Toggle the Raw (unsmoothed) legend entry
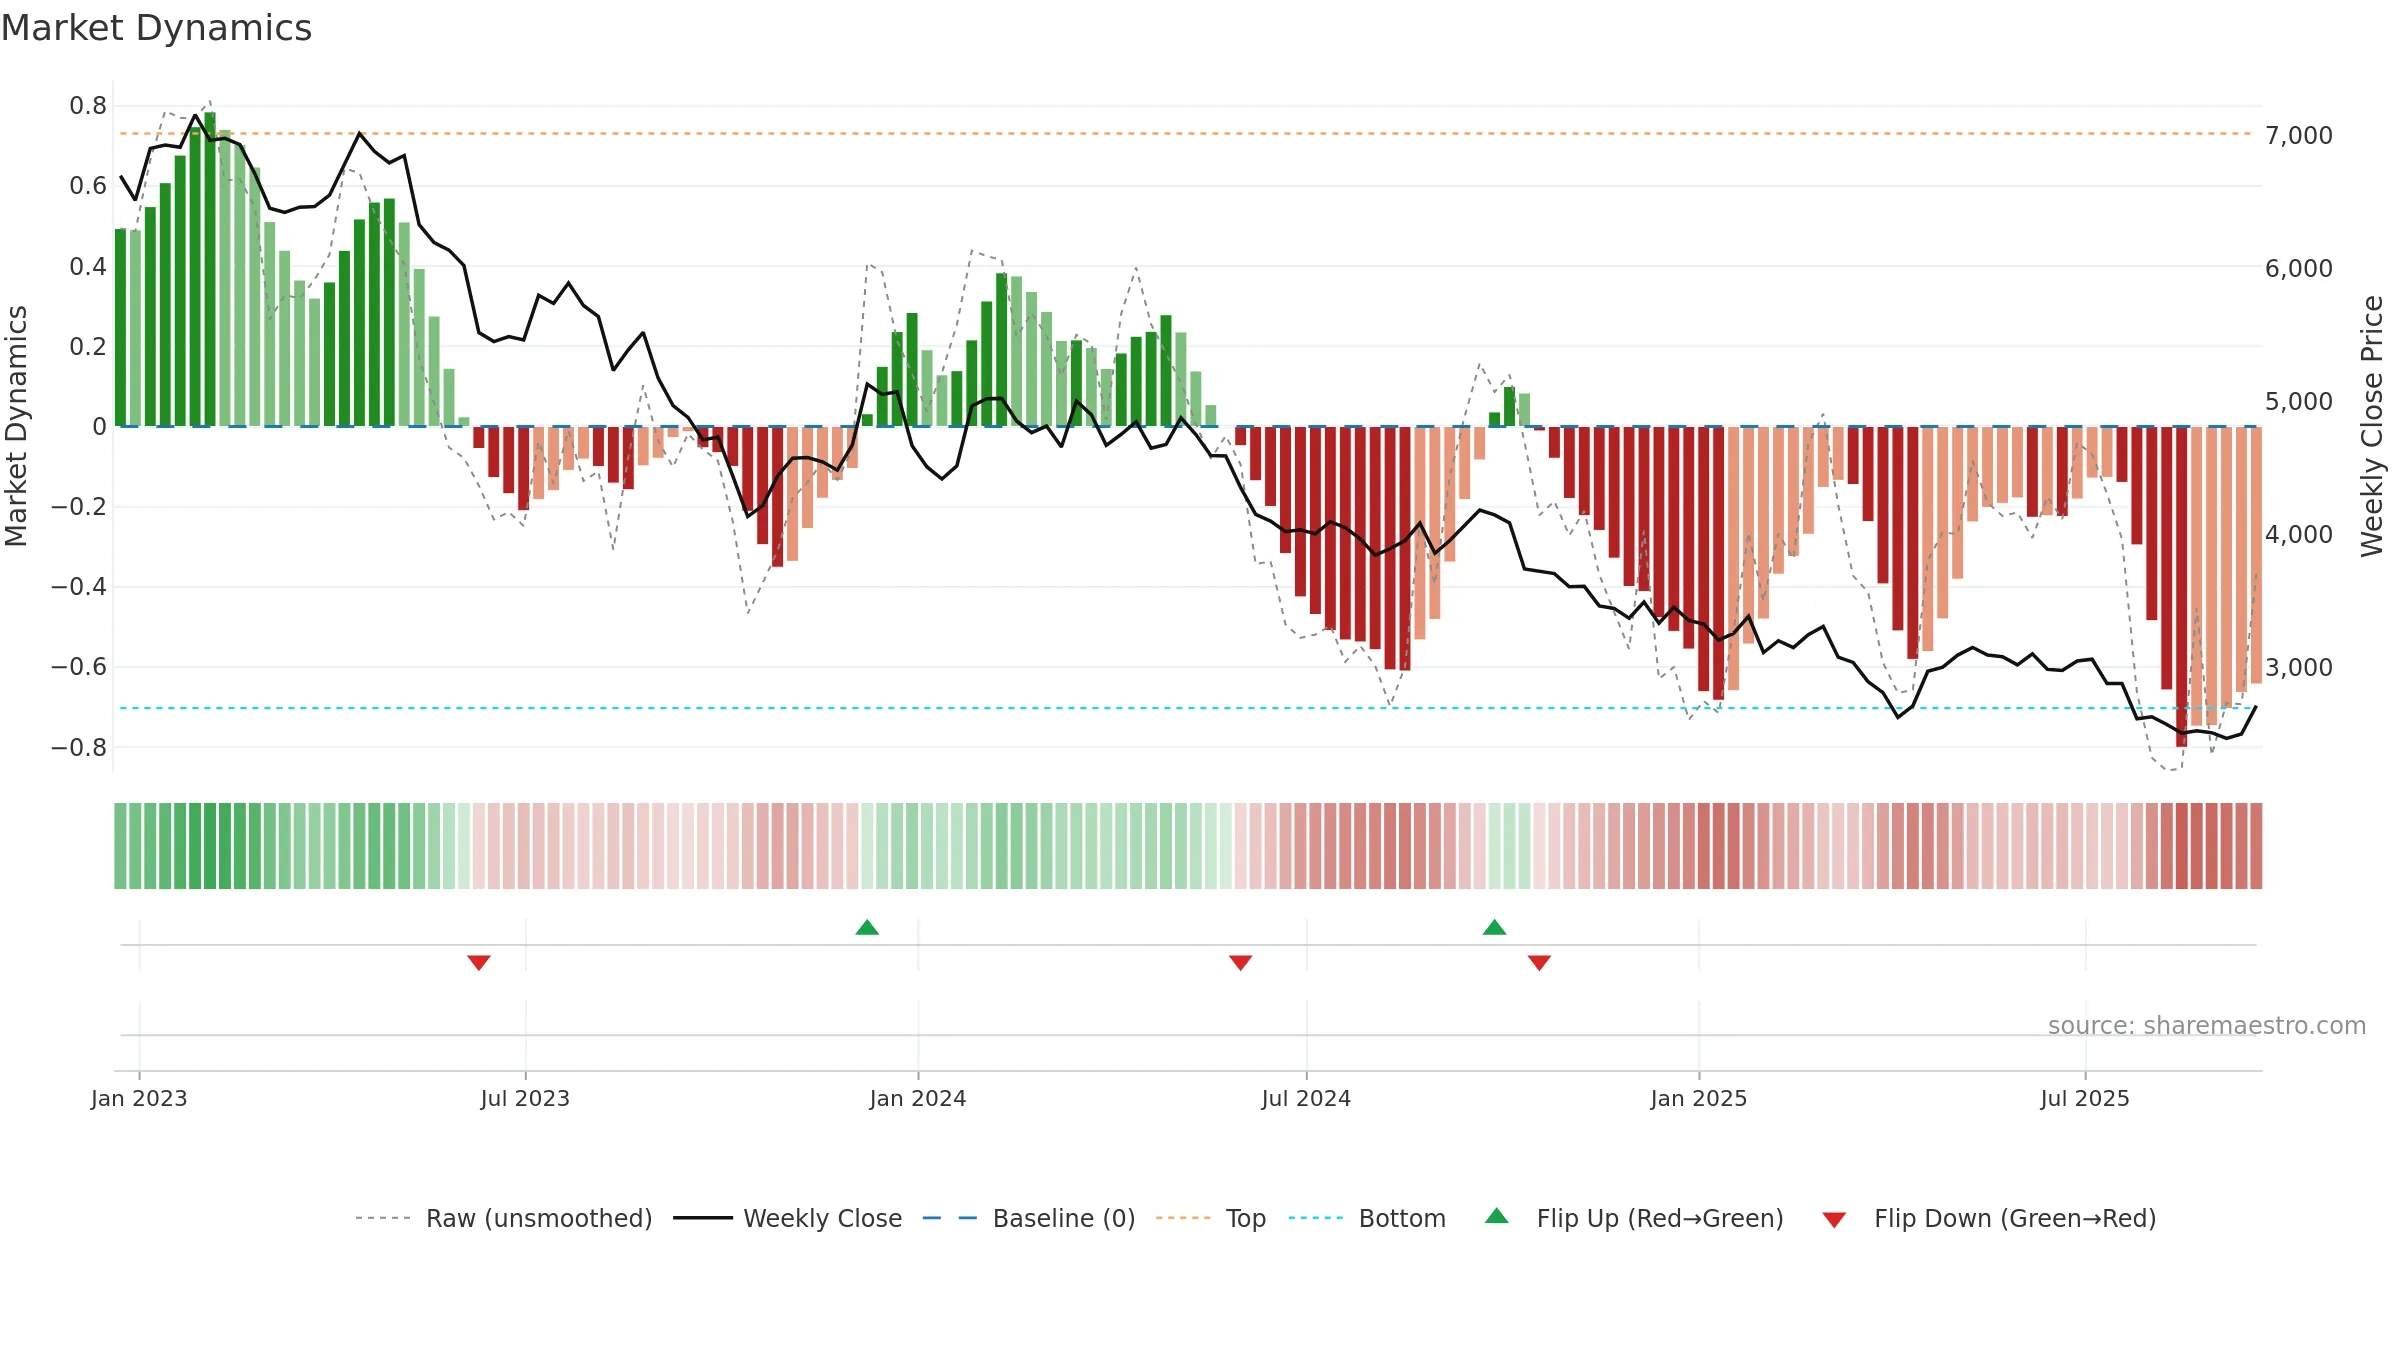 pos(503,1218)
